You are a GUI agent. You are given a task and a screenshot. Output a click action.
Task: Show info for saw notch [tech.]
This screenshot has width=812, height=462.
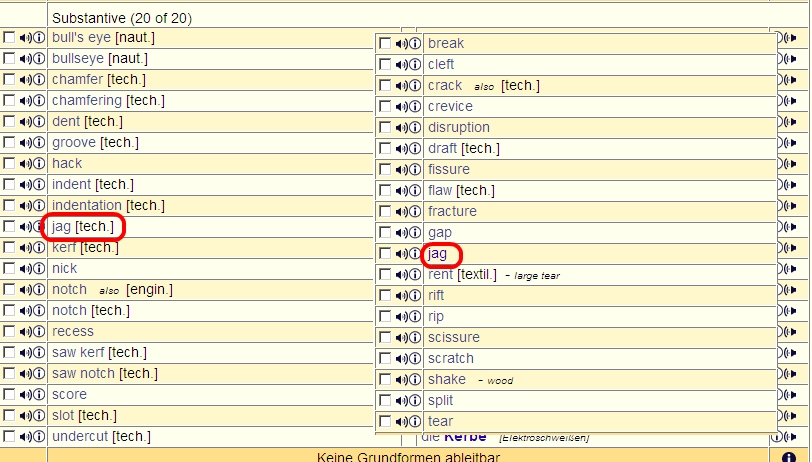(39, 373)
